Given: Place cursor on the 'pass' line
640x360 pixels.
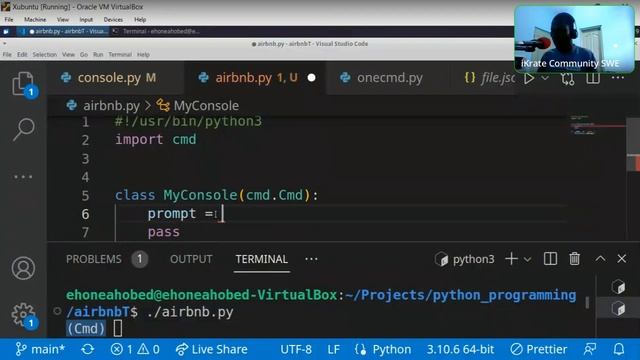Looking at the screenshot, I should click(x=163, y=232).
